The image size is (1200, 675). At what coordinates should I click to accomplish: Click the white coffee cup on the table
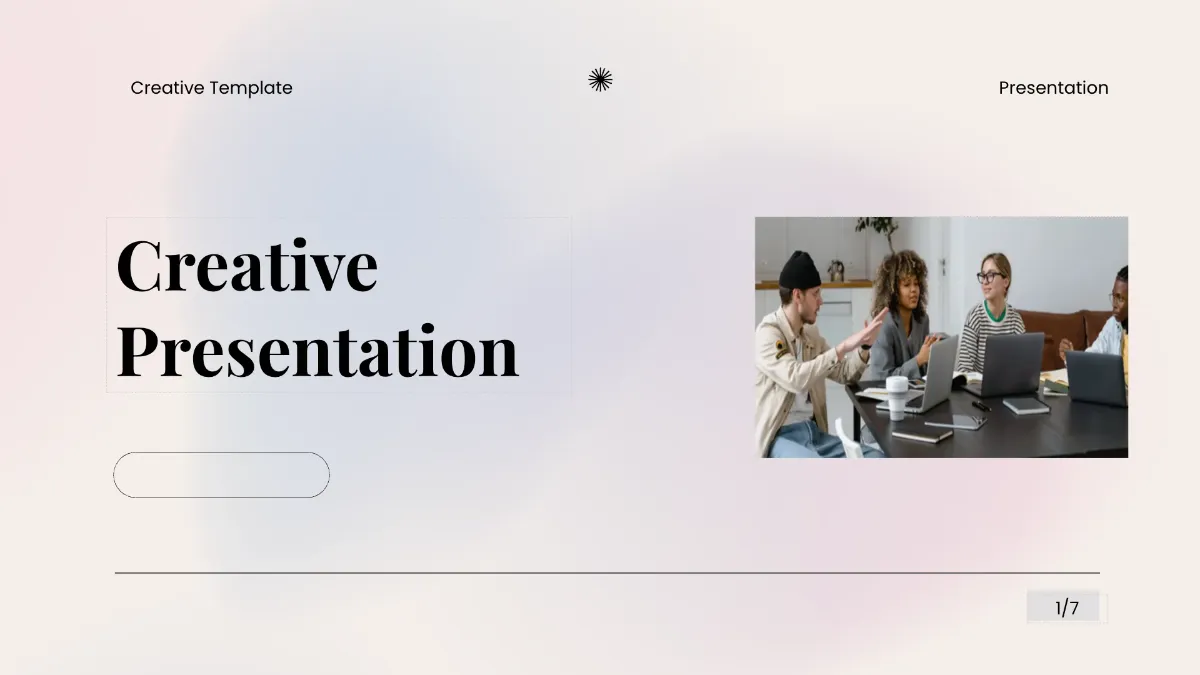(x=896, y=395)
